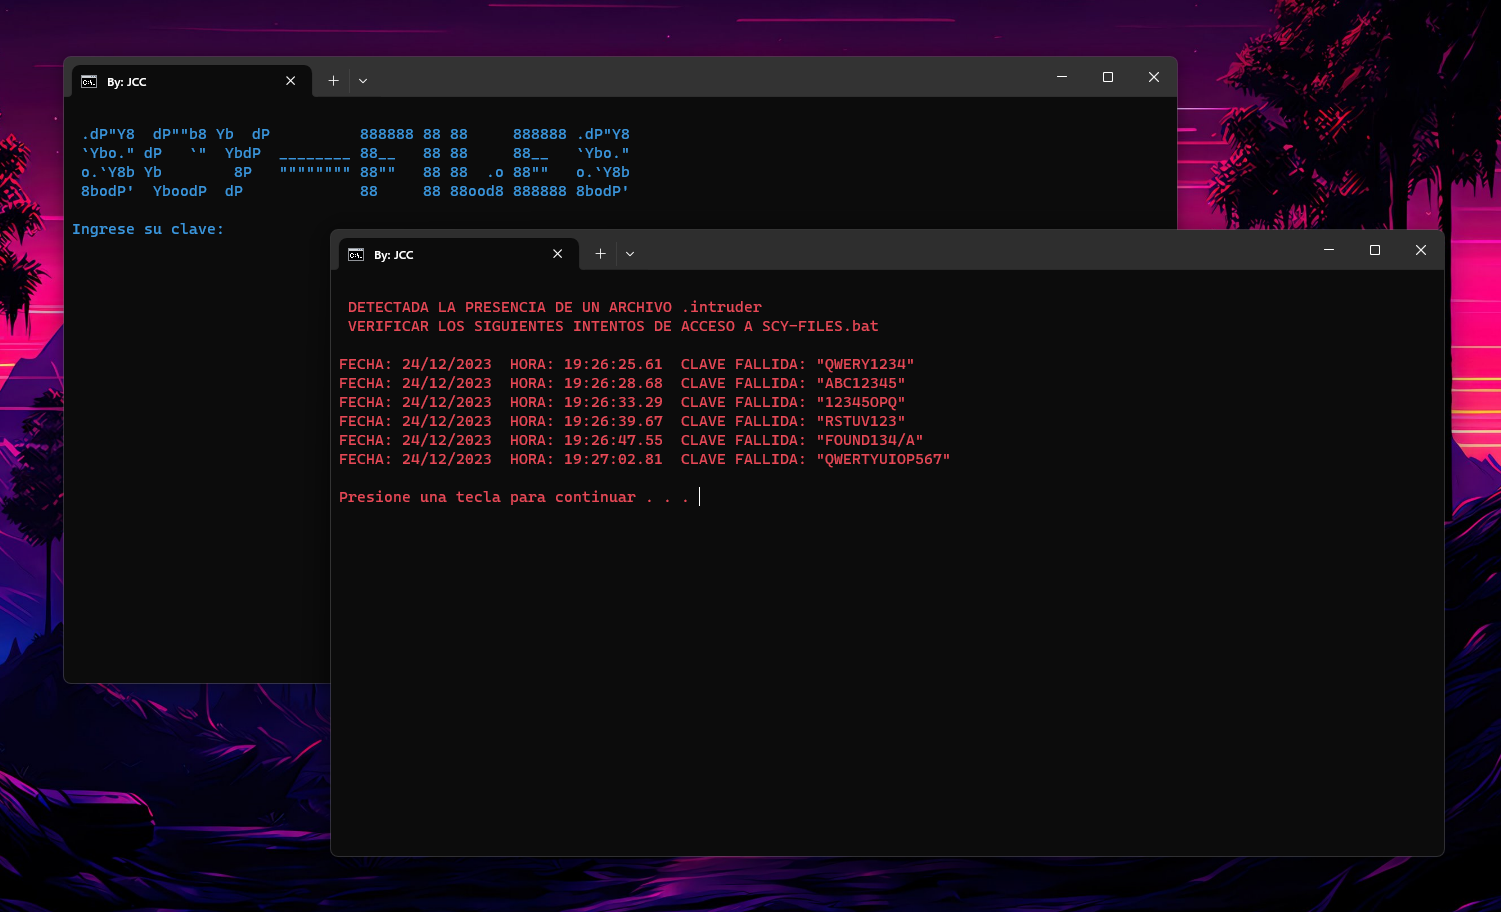This screenshot has width=1501, height=912.
Task: Click the DETECTADA LA PRESENCIA warning text
Action: coord(554,306)
